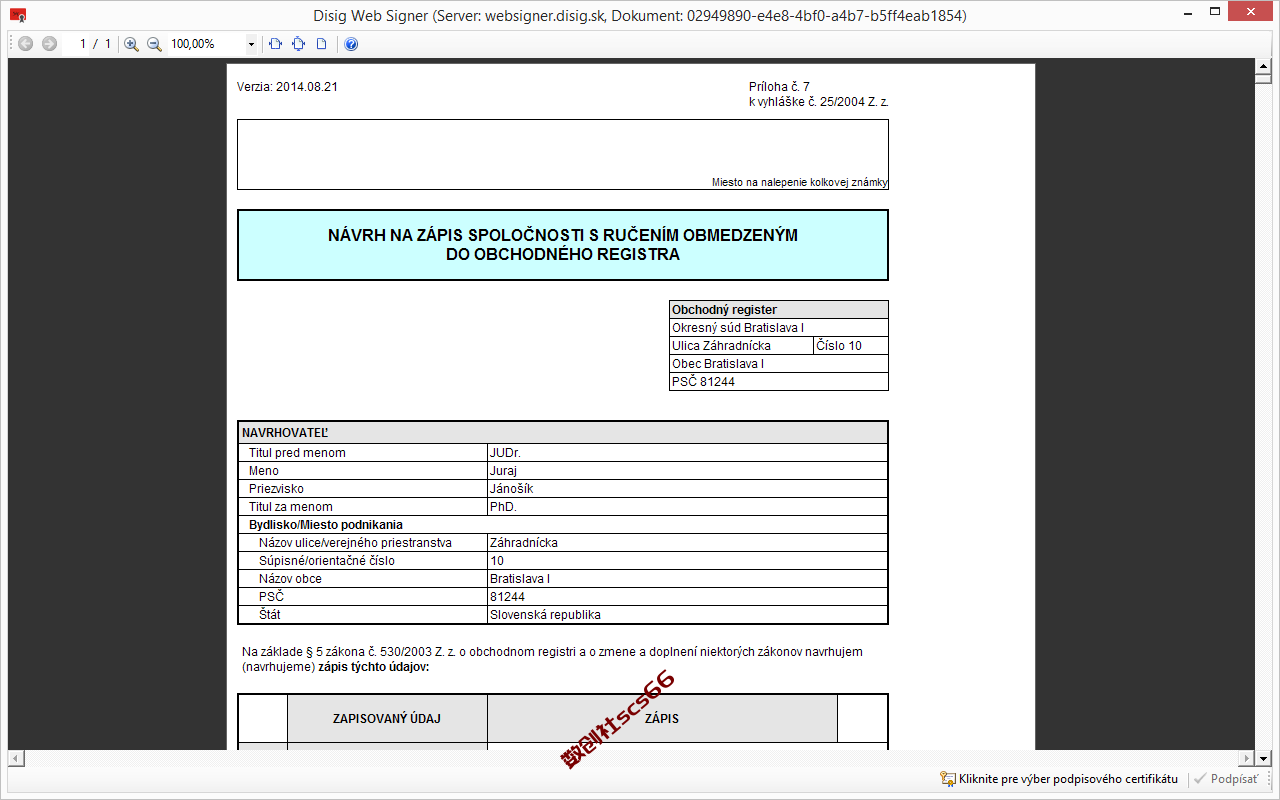The image size is (1280, 800).
Task: Click the certificate icon in status bar
Action: pos(947,779)
